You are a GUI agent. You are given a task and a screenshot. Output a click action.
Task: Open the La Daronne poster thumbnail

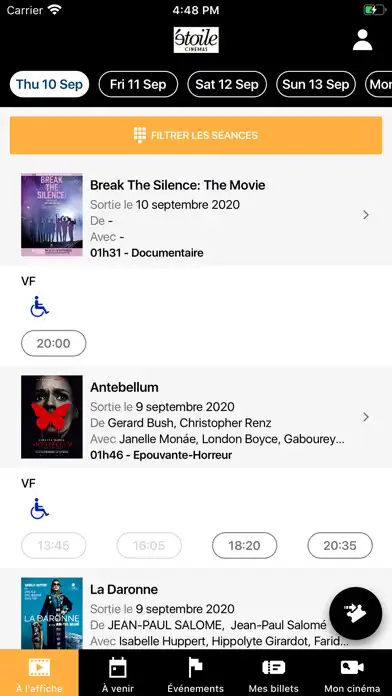[52, 613]
